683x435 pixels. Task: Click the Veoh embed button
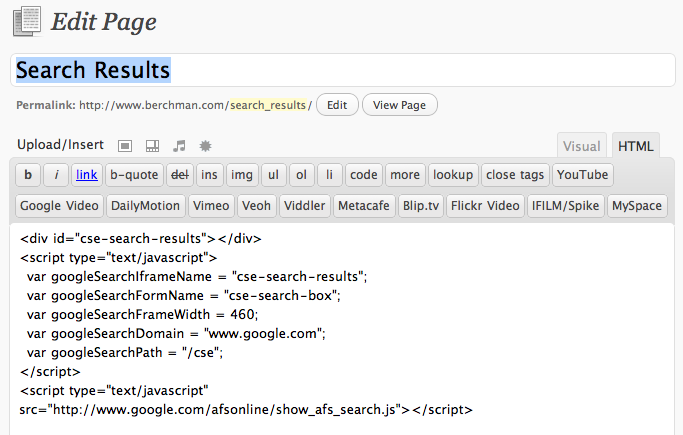click(257, 206)
